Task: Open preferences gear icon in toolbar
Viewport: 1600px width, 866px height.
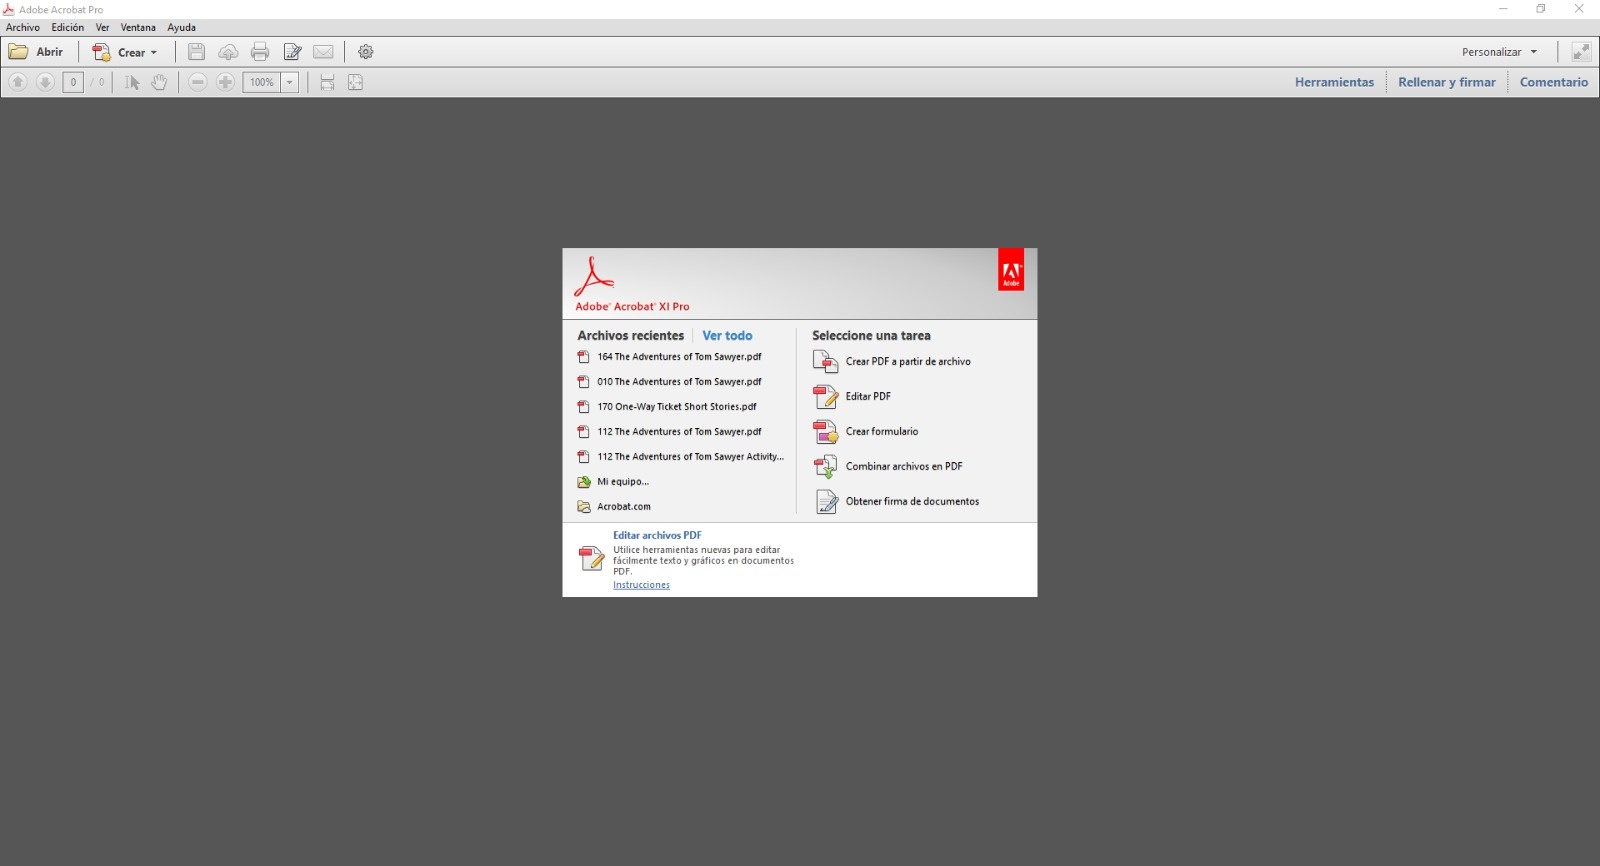Action: coord(366,52)
